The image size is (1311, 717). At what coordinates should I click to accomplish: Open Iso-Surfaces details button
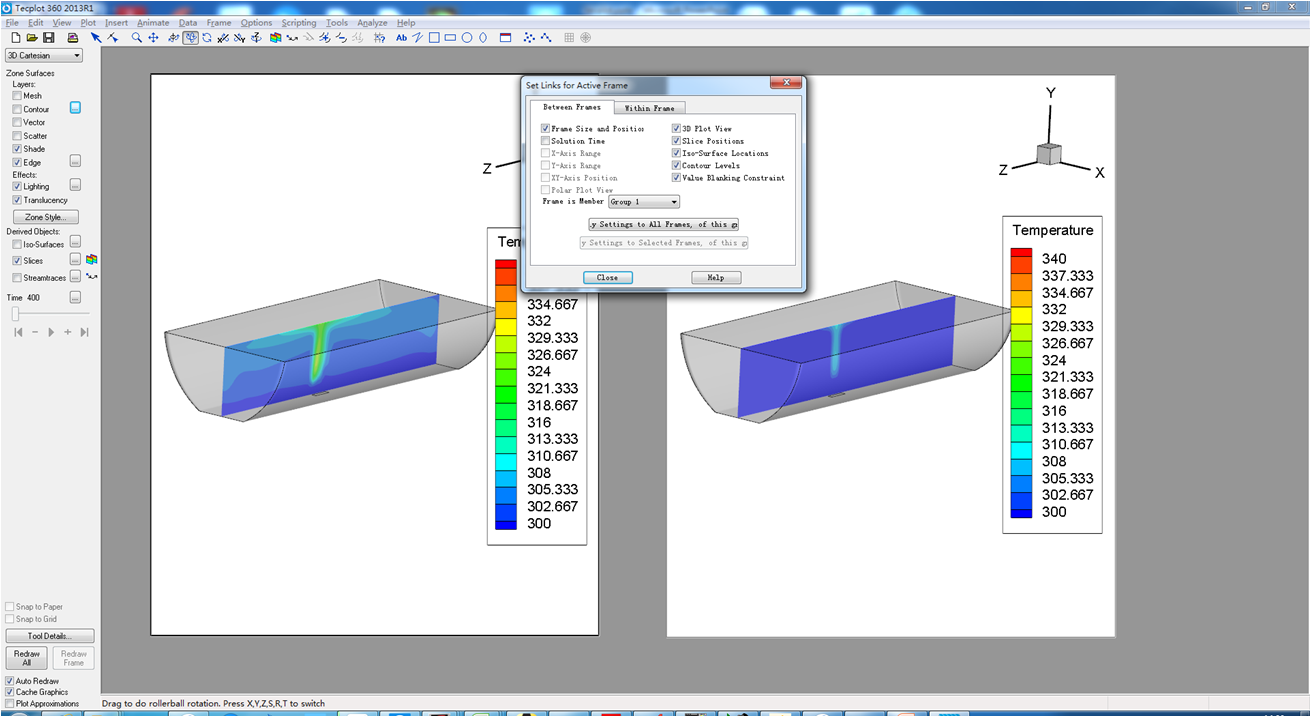75,243
